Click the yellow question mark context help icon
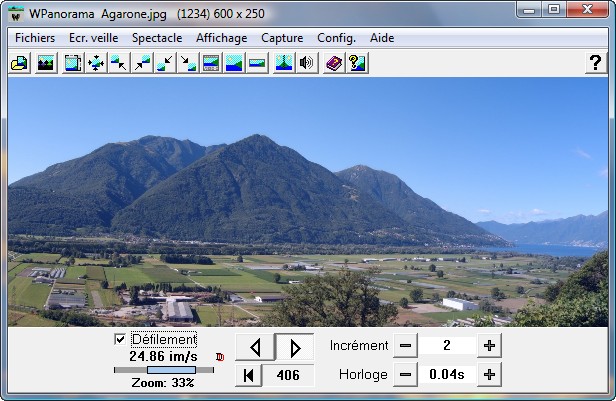 (x=357, y=63)
